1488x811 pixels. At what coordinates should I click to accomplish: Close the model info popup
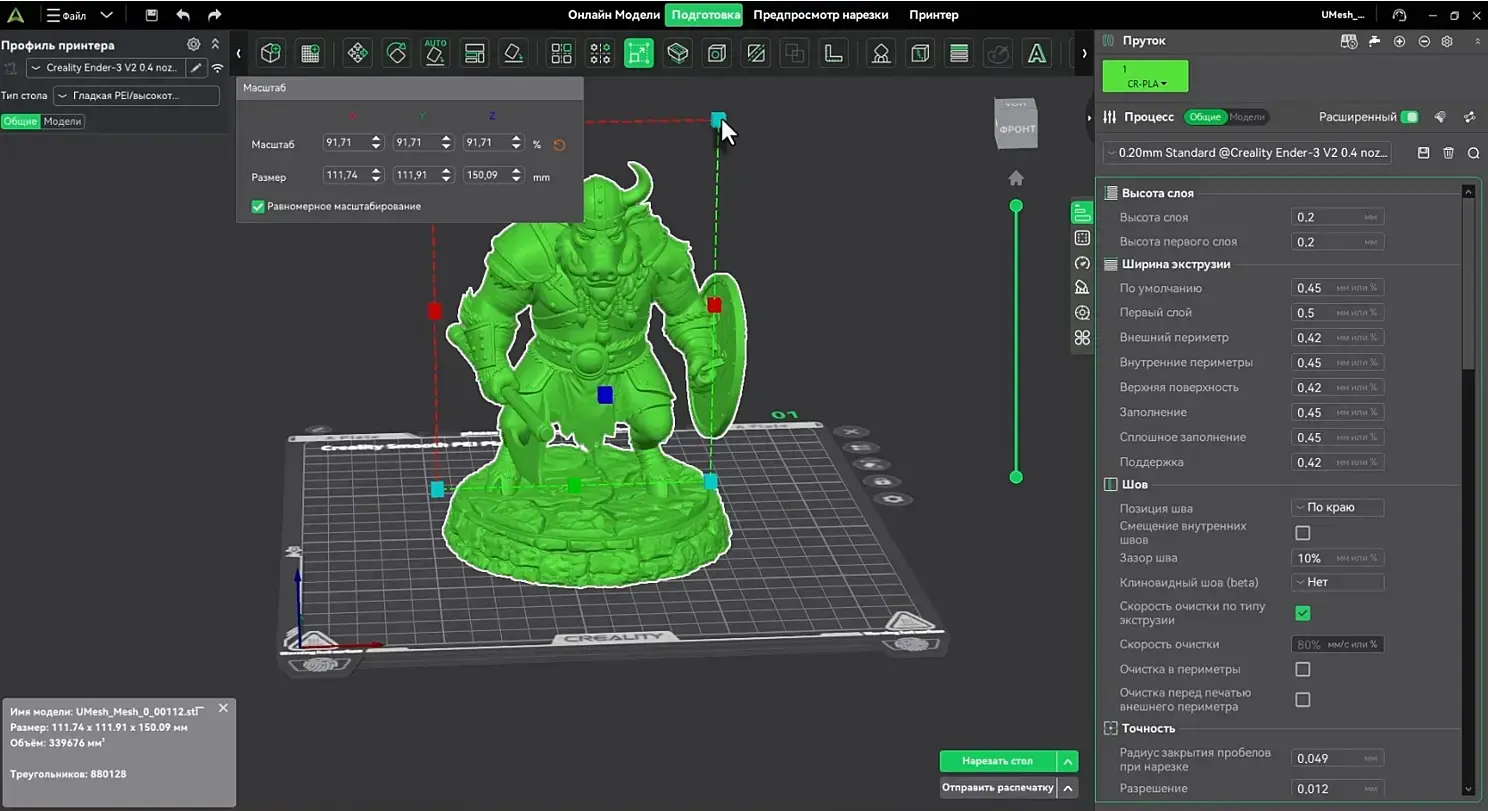pyautogui.click(x=223, y=708)
